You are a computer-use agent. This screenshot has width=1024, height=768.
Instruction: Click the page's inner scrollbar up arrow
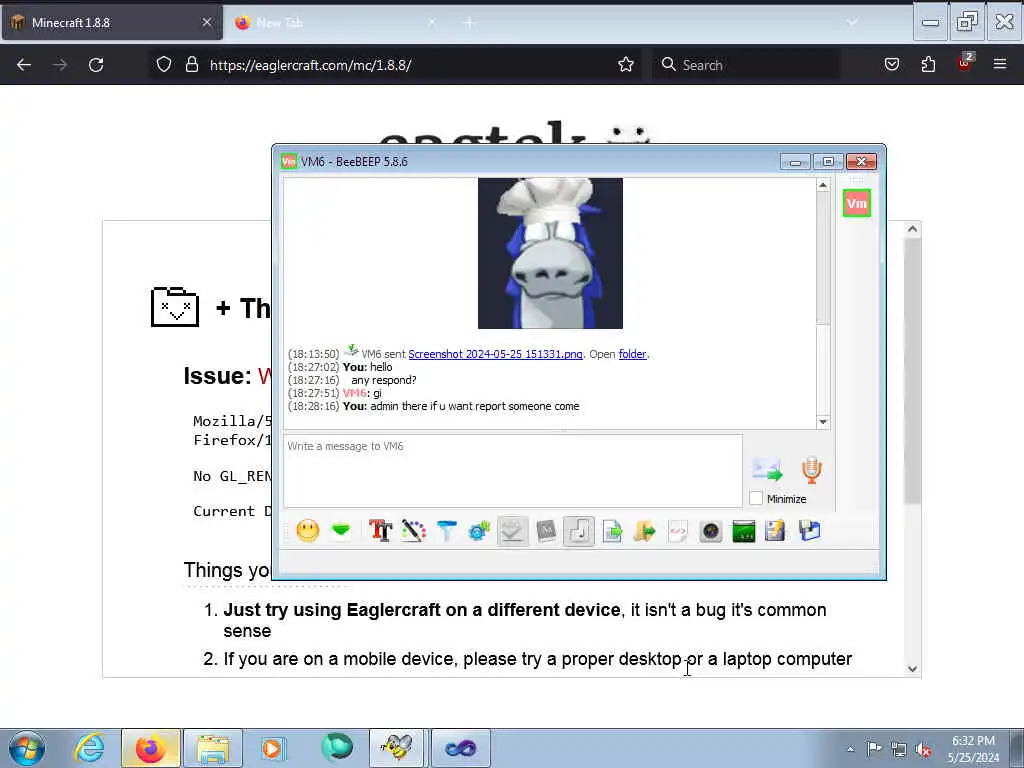pos(912,229)
